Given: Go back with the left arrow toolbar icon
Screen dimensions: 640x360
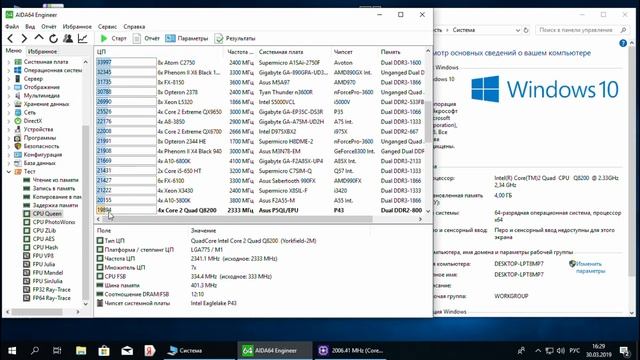Looking at the screenshot, I should coord(11,38).
